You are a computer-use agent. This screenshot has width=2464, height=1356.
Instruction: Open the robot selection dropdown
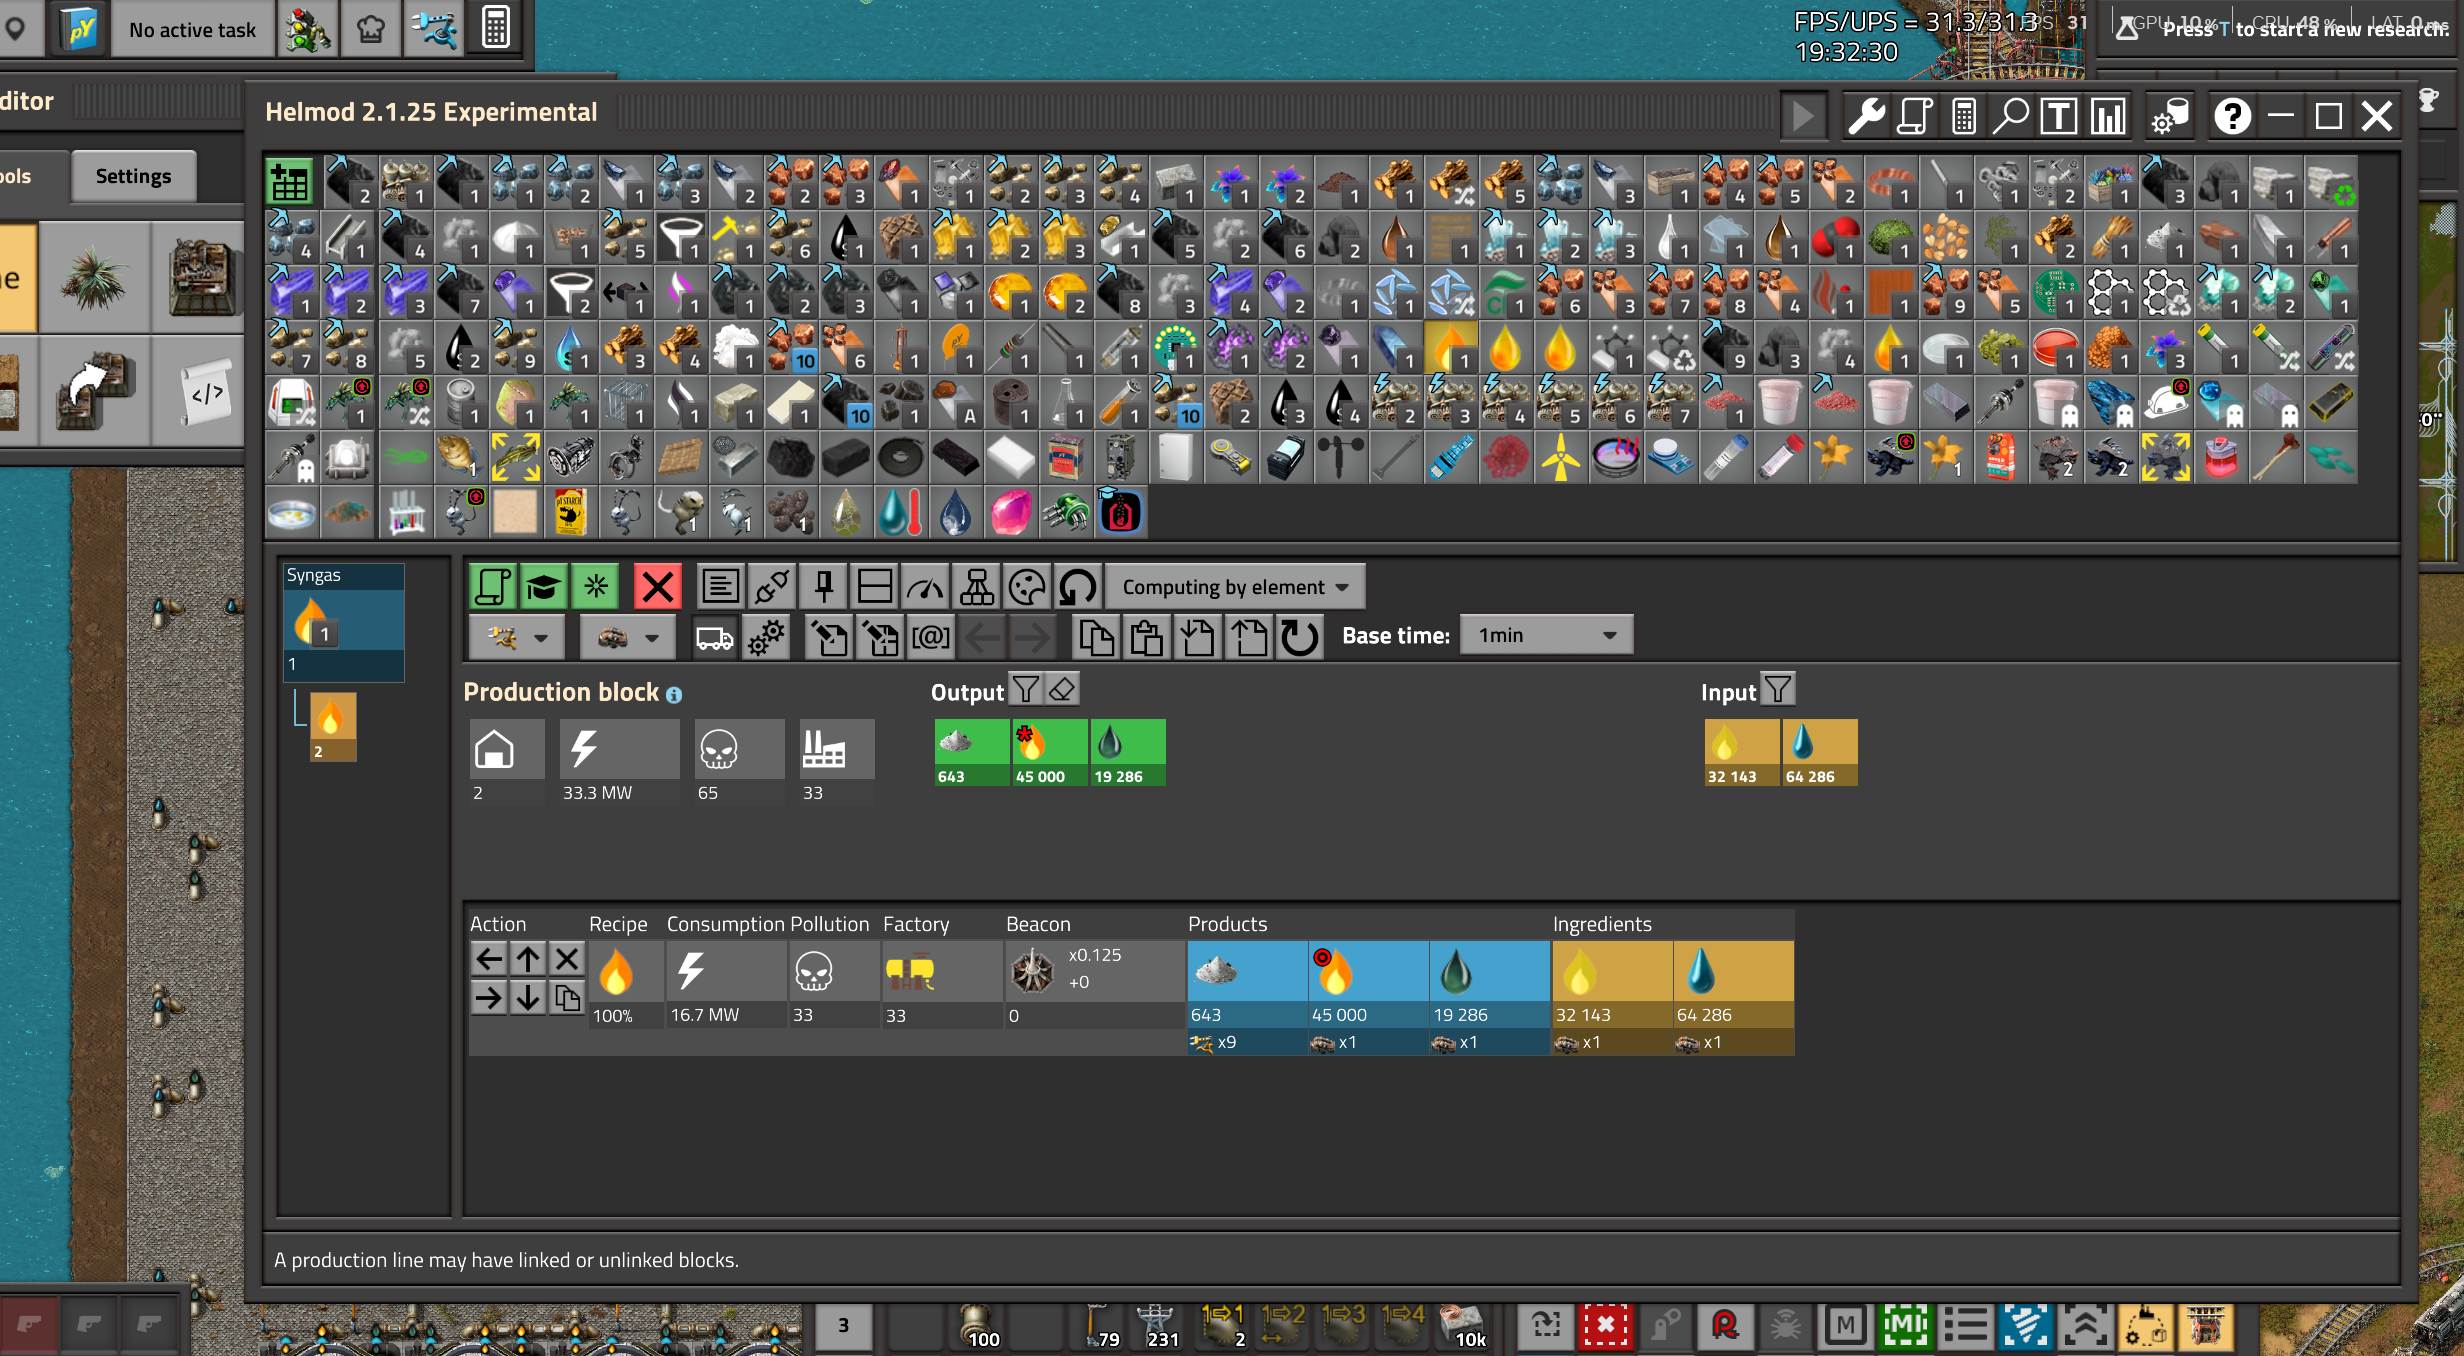(517, 637)
